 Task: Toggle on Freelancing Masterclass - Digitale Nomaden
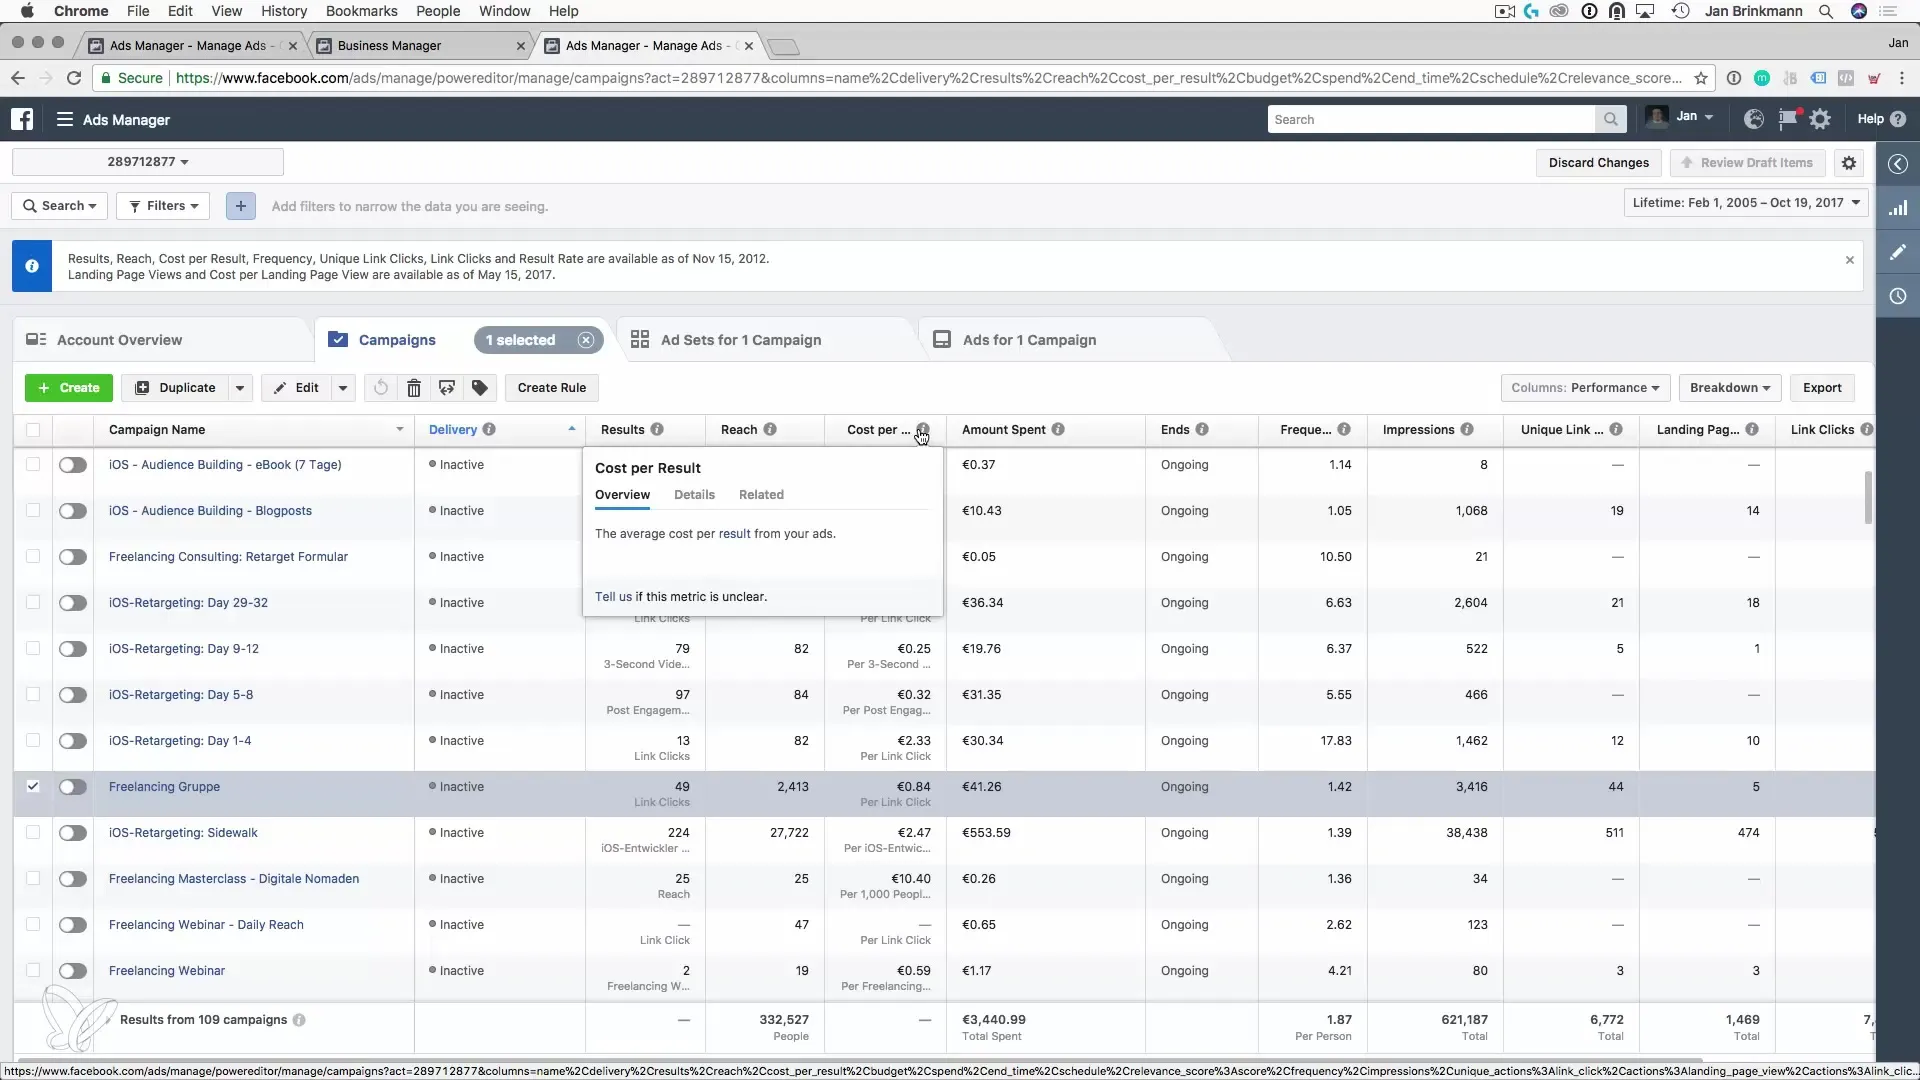(x=73, y=879)
